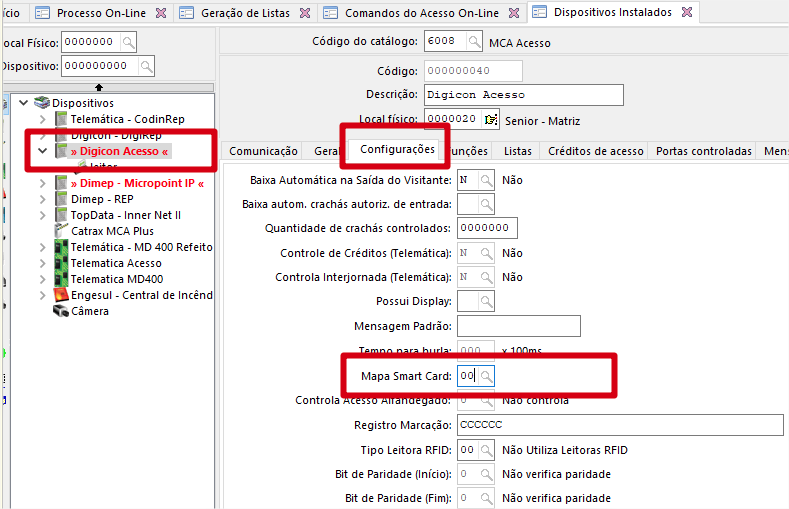The height and width of the screenshot is (509, 789).
Task: Lookup Tipo Leitora RFID options
Action: (x=486, y=450)
